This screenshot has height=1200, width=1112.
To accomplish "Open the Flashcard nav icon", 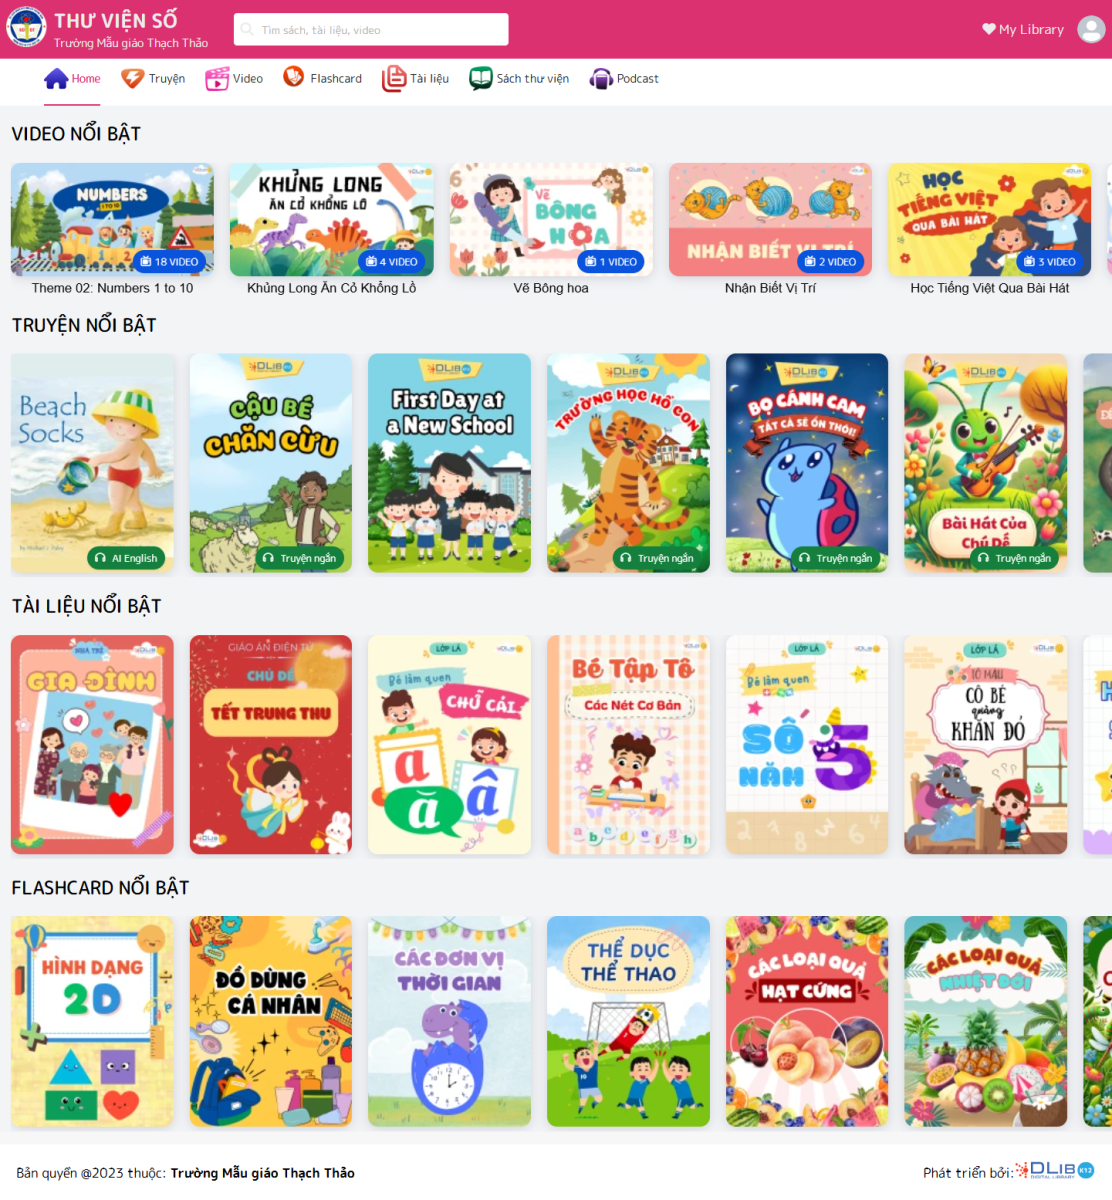I will (x=293, y=77).
